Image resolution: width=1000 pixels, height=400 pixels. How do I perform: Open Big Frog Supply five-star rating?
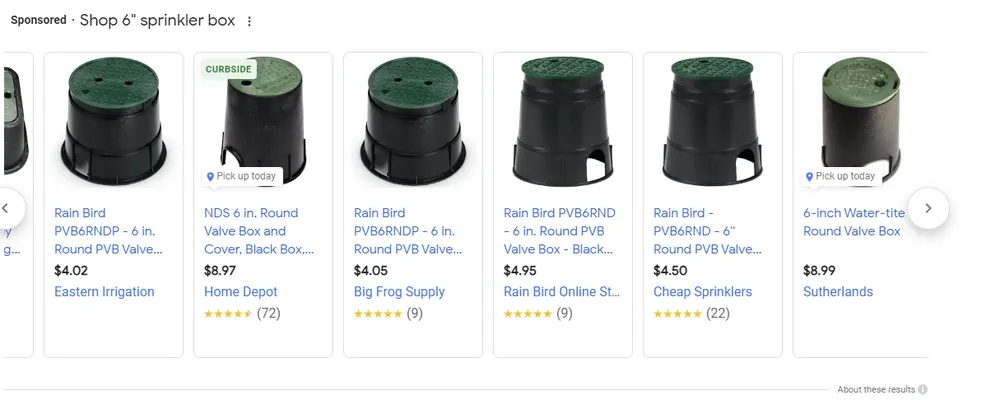(378, 313)
